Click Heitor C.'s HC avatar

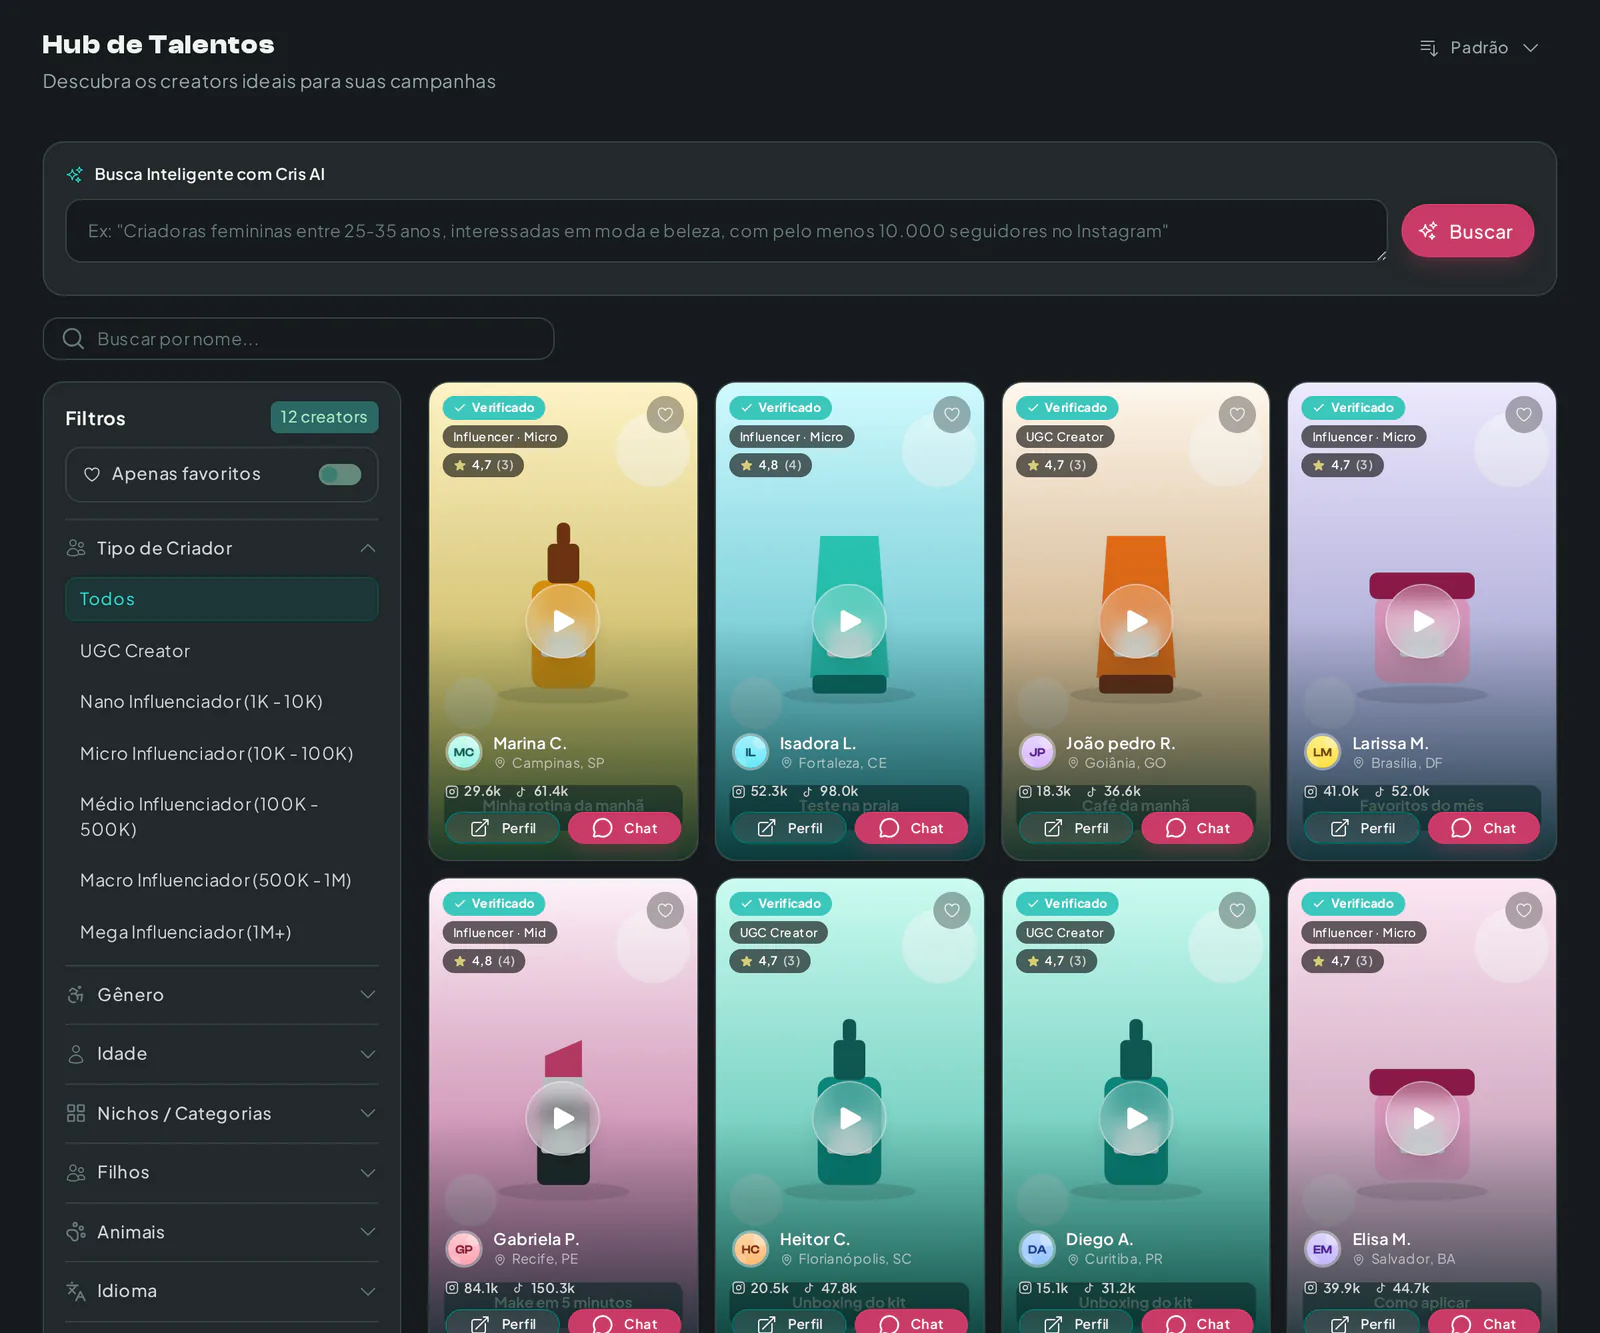pyautogui.click(x=750, y=1249)
